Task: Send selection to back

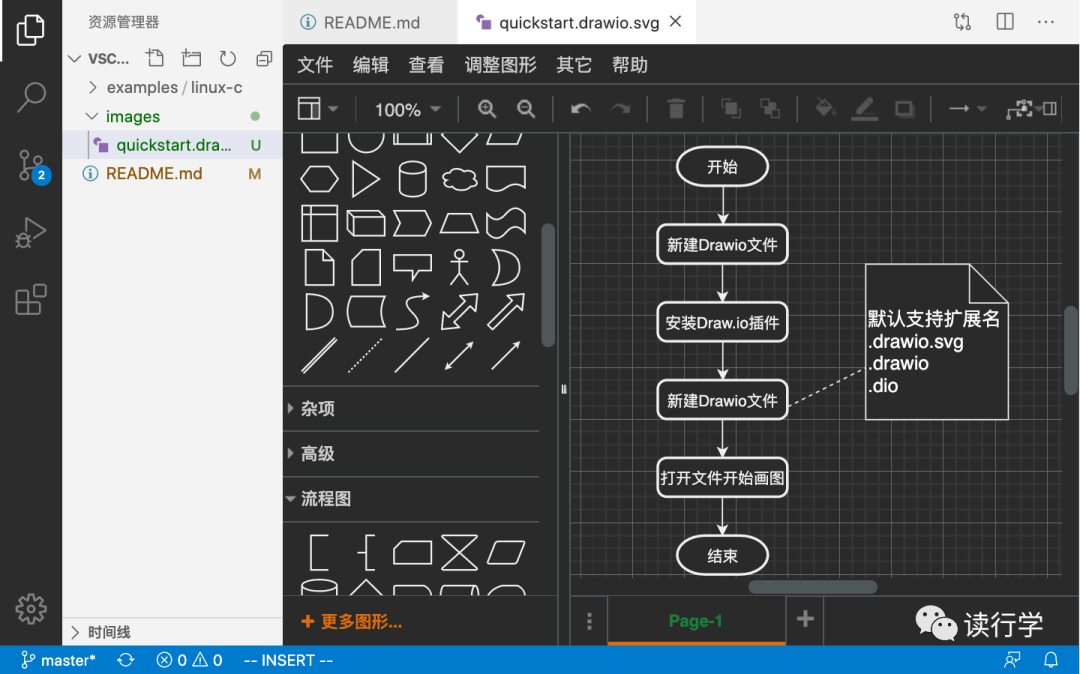Action: click(x=769, y=109)
